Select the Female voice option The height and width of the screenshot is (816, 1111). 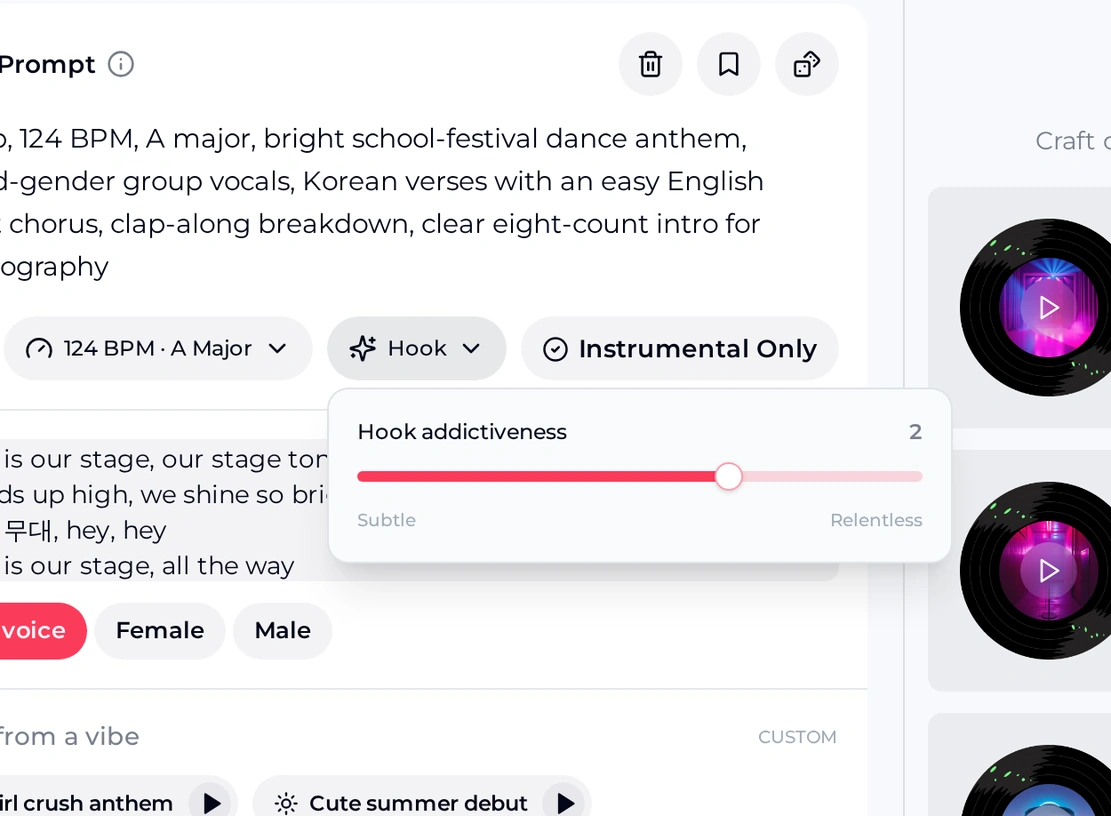click(x=159, y=630)
